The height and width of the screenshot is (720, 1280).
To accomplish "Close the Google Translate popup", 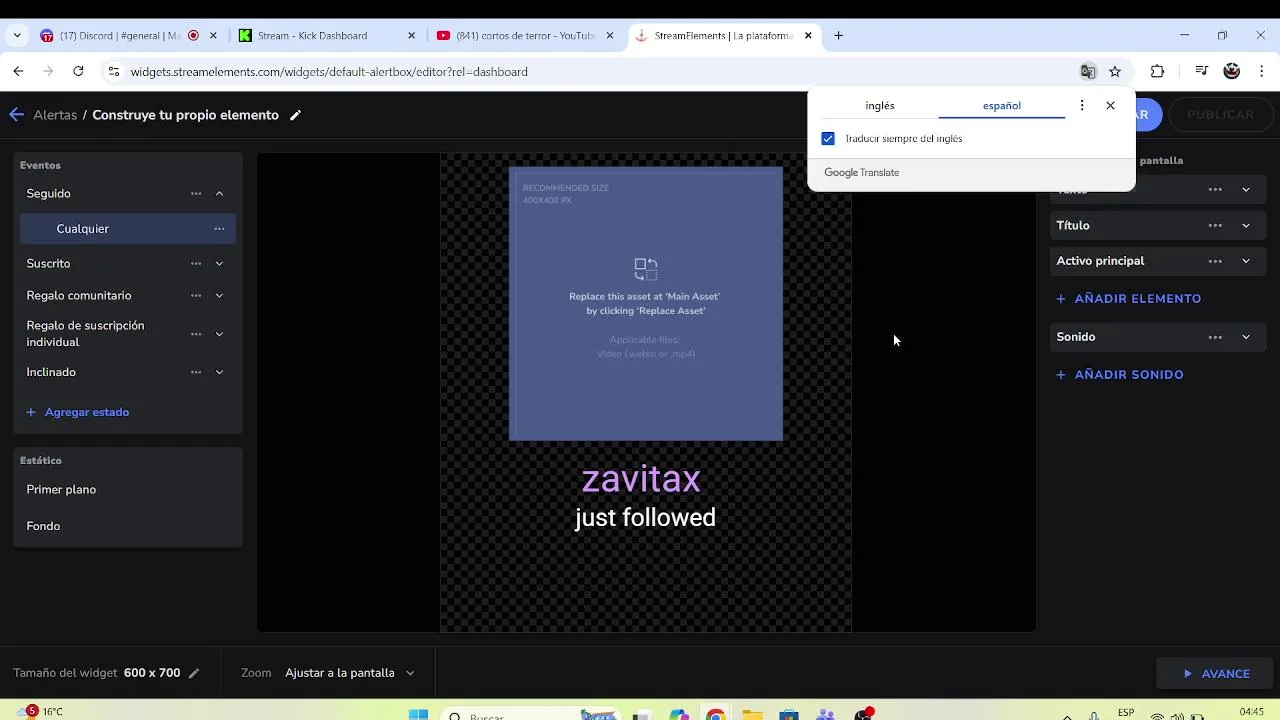I will coord(1110,105).
